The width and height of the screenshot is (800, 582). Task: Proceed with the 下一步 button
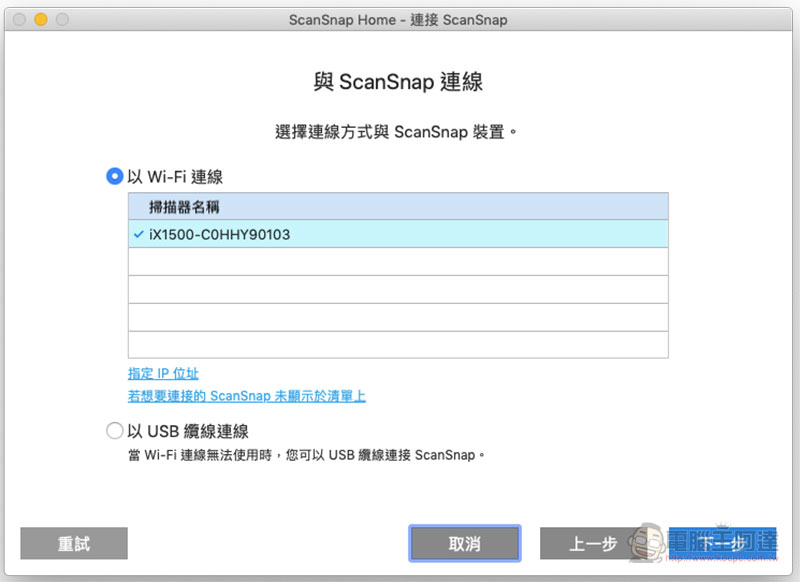[722, 543]
